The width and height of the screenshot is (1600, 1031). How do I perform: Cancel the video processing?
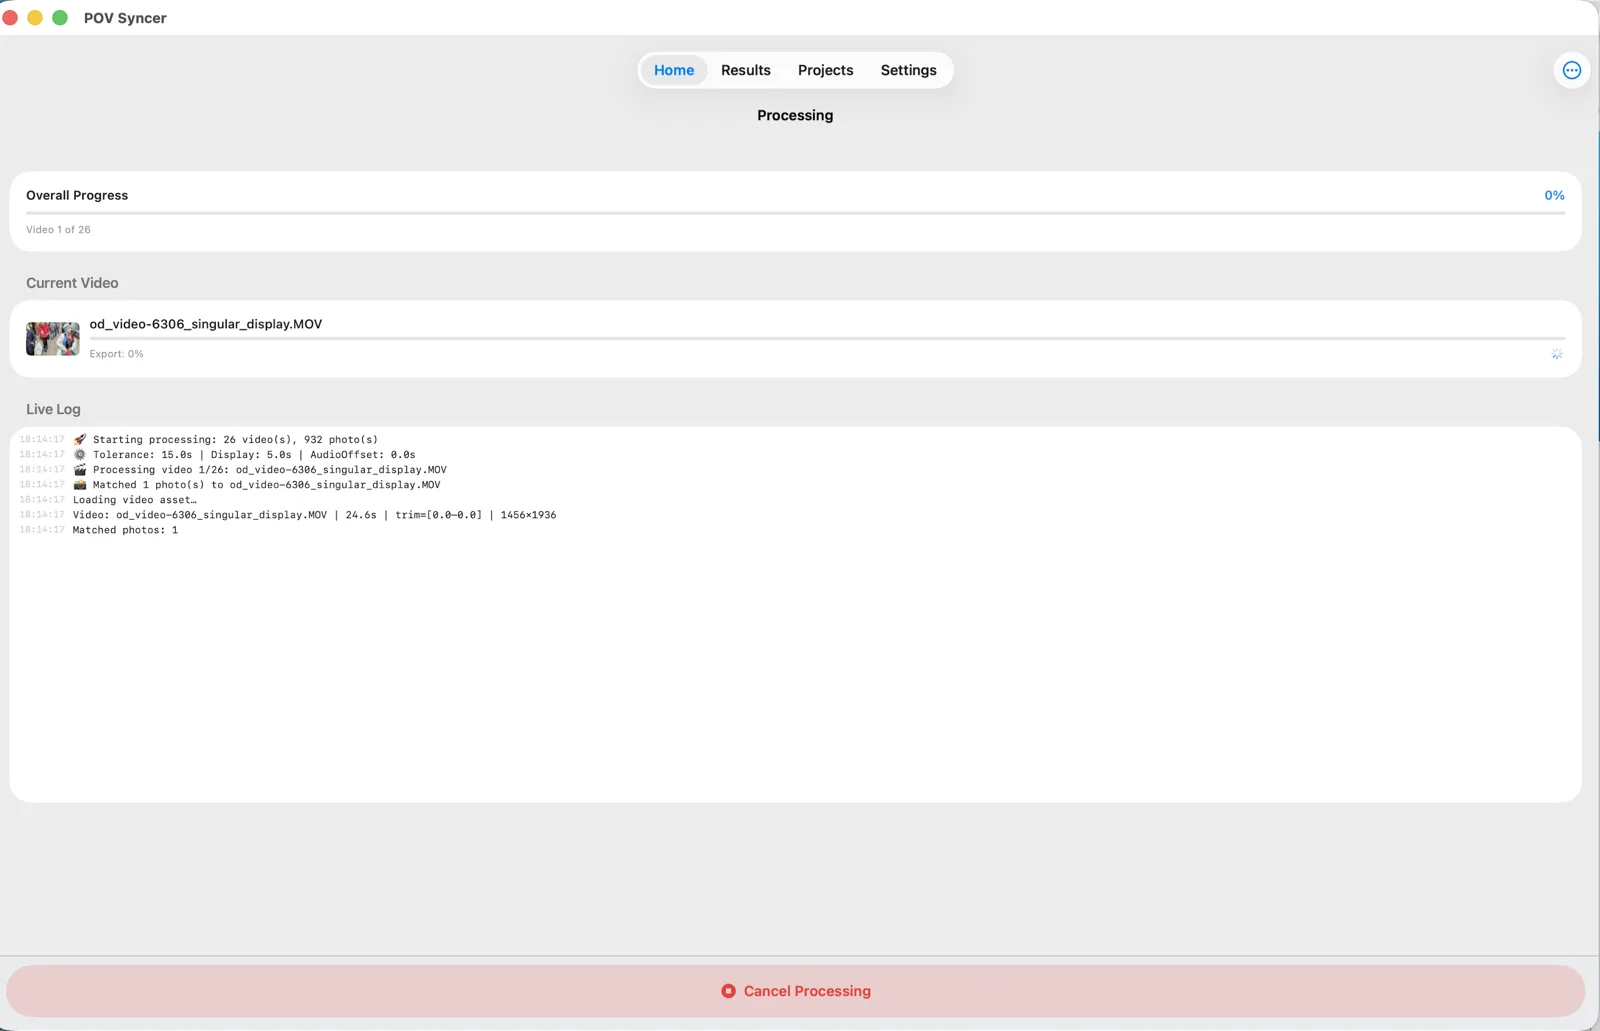point(796,991)
